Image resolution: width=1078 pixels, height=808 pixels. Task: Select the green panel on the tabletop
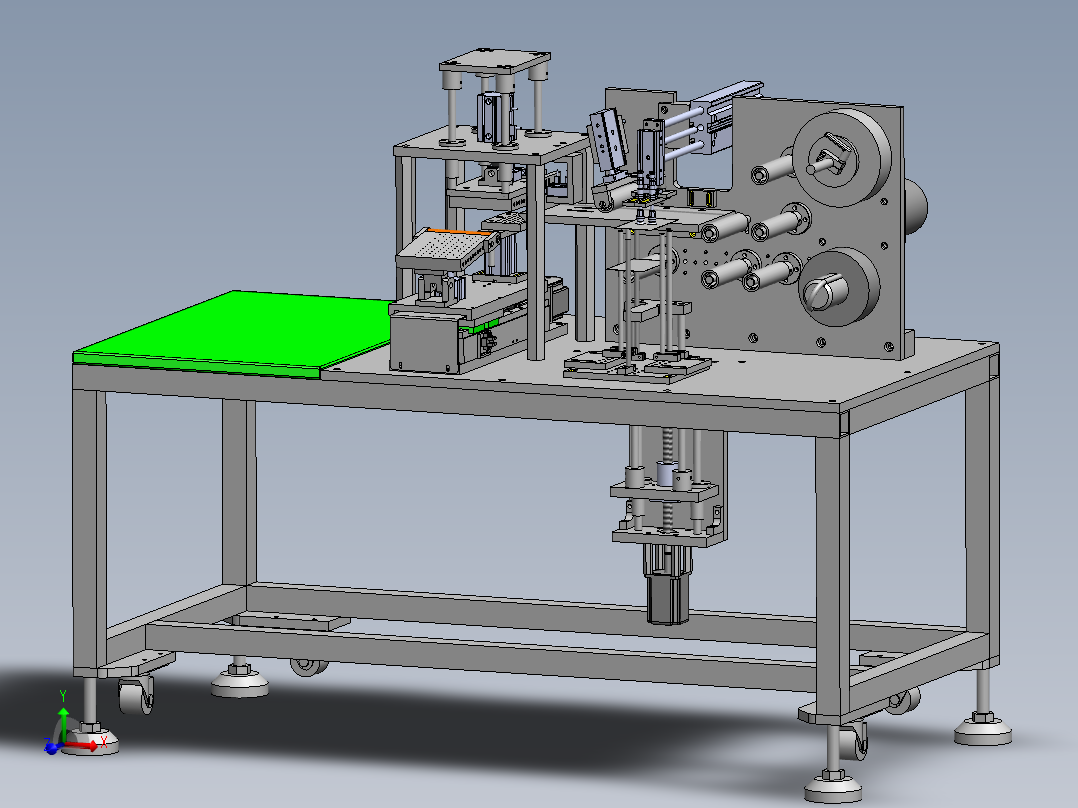[x=234, y=334]
